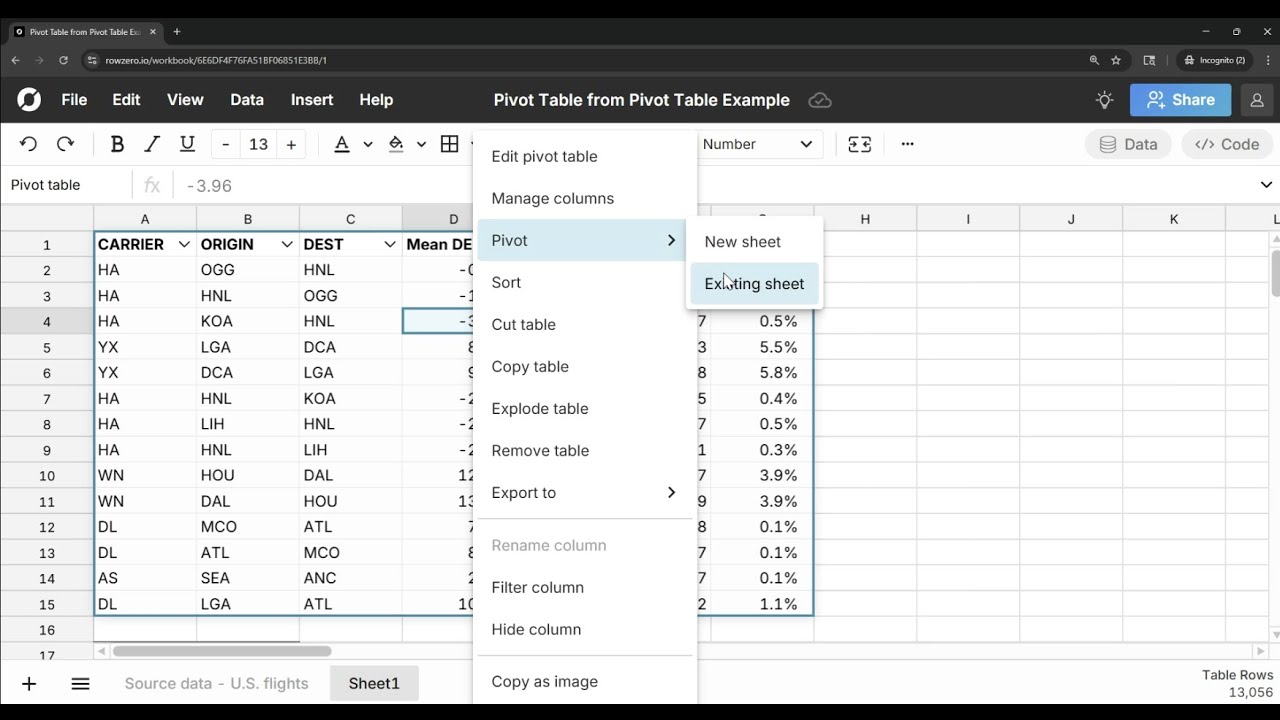Click the borders grid icon
This screenshot has height=720, width=1280.
pyautogui.click(x=449, y=144)
